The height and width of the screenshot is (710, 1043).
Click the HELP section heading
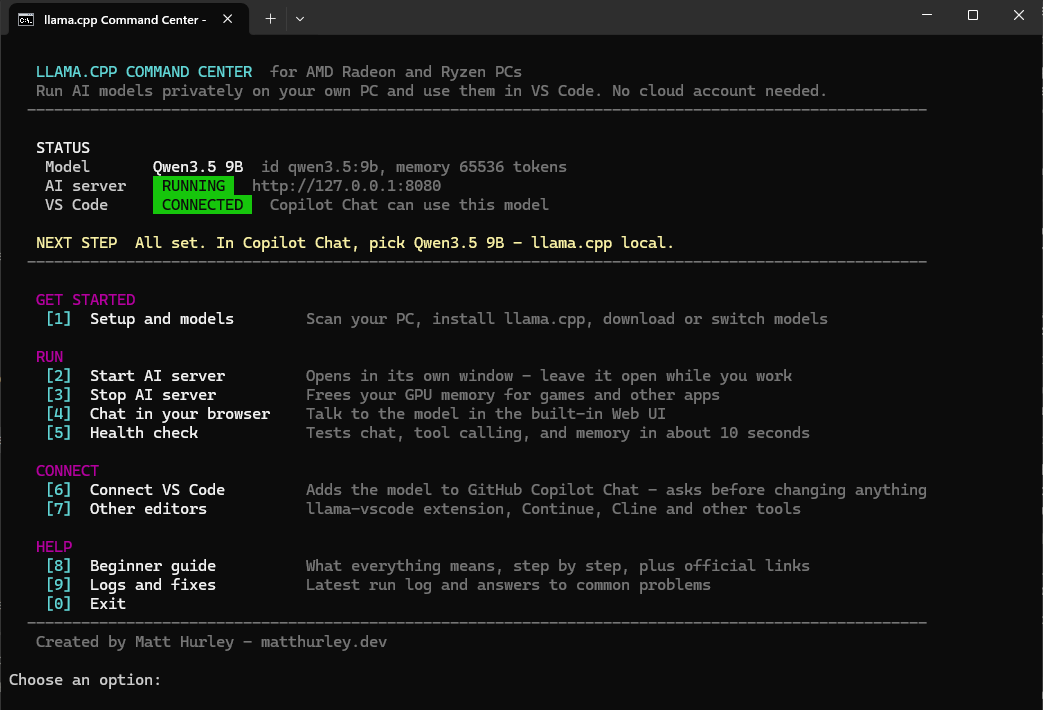click(x=54, y=547)
